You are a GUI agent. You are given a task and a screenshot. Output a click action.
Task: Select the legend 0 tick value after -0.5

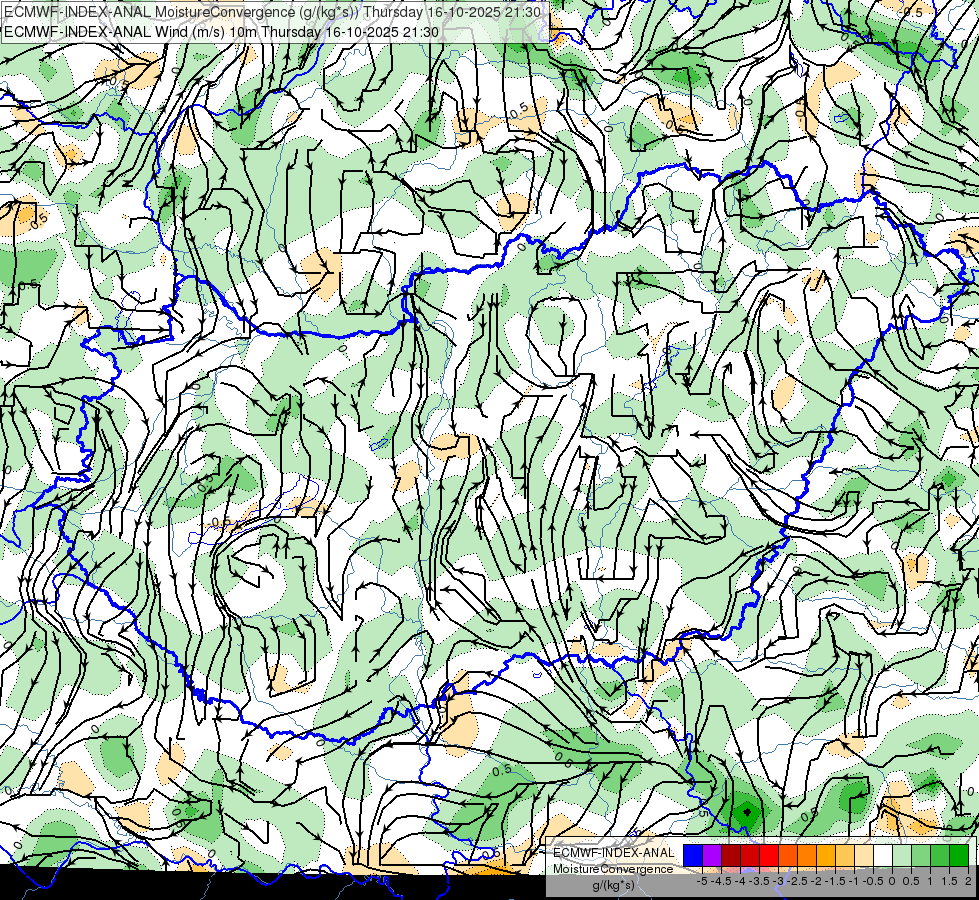click(x=892, y=881)
